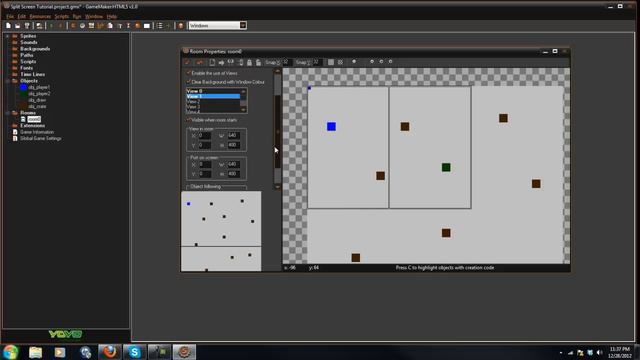Create a new background from main toolbar
The width and height of the screenshot is (640, 360).
click(x=91, y=26)
